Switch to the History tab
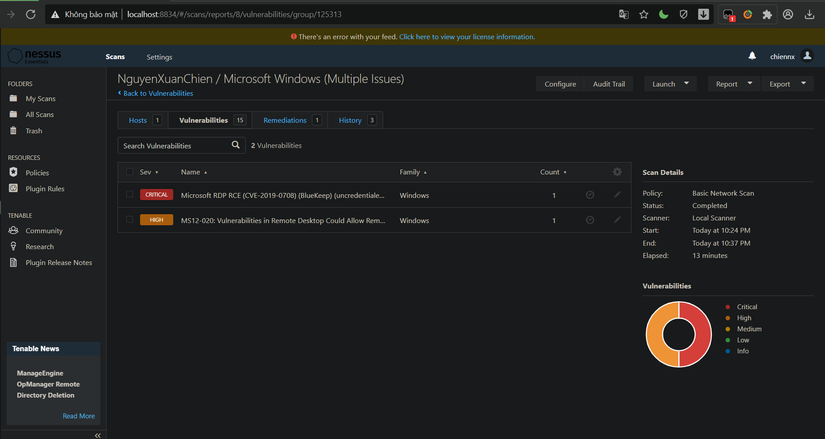Image resolution: width=825 pixels, height=439 pixels. click(x=350, y=120)
